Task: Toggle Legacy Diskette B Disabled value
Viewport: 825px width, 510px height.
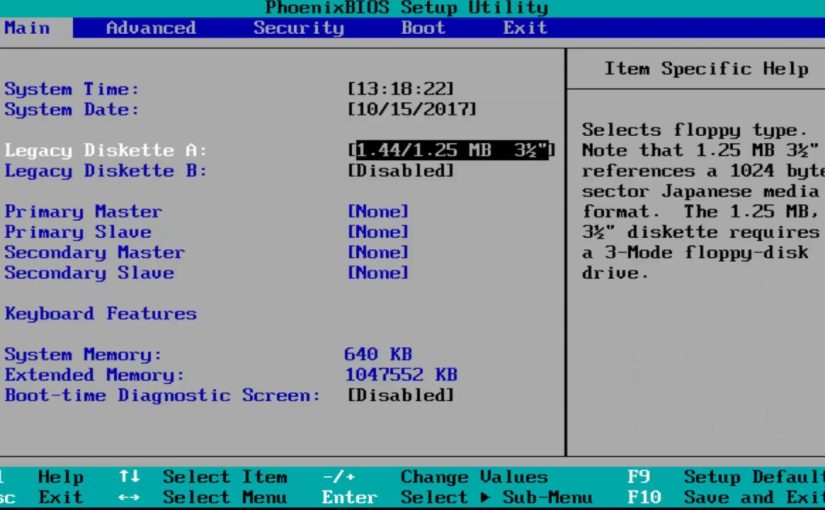Action: click(400, 171)
